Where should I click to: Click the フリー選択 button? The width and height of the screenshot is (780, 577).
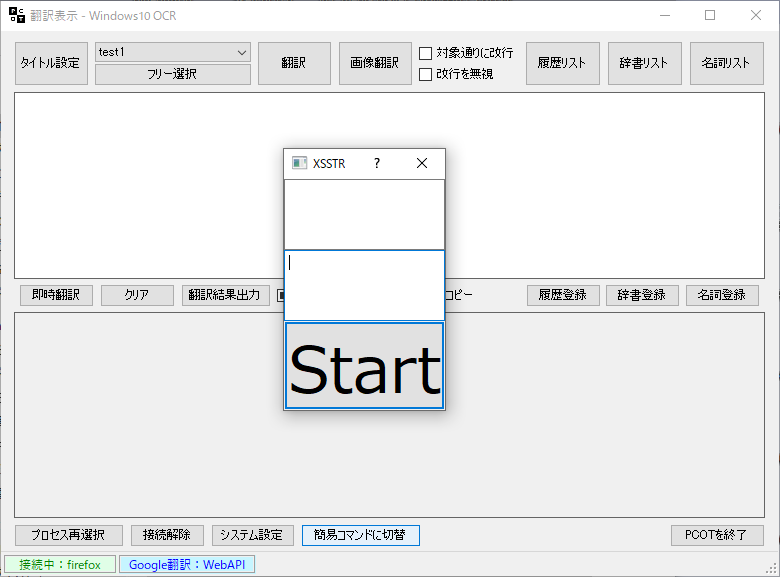(173, 74)
